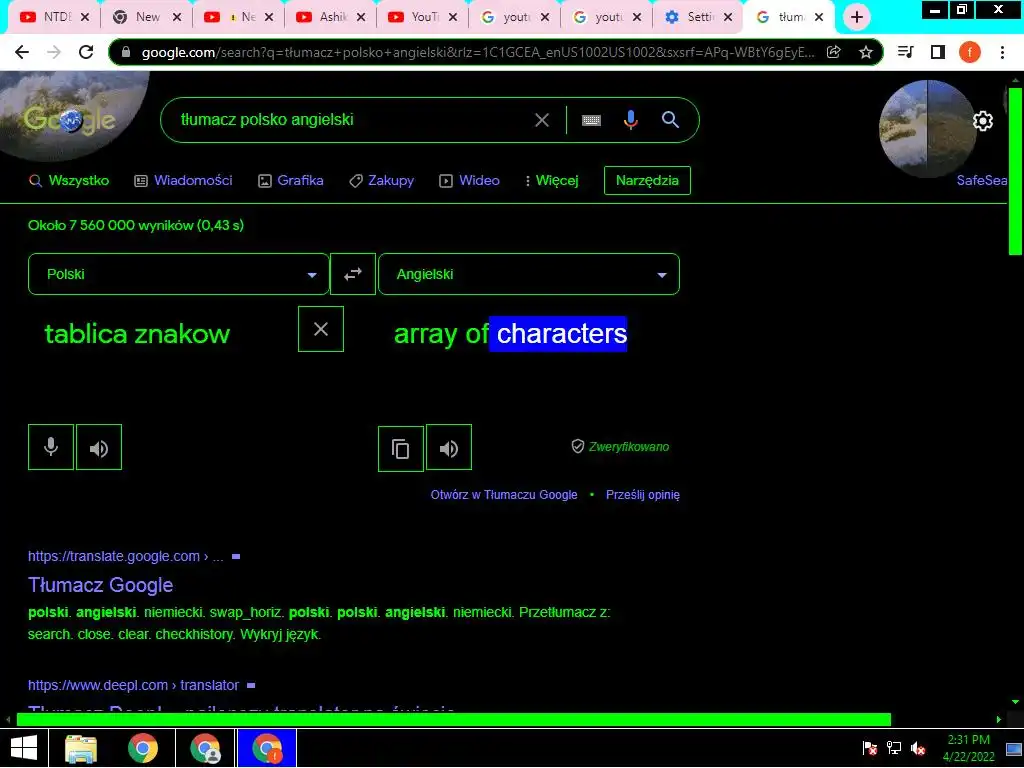This screenshot has width=1024, height=768.
Task: Open the on-screen keyboard input tool
Action: pyautogui.click(x=591, y=120)
